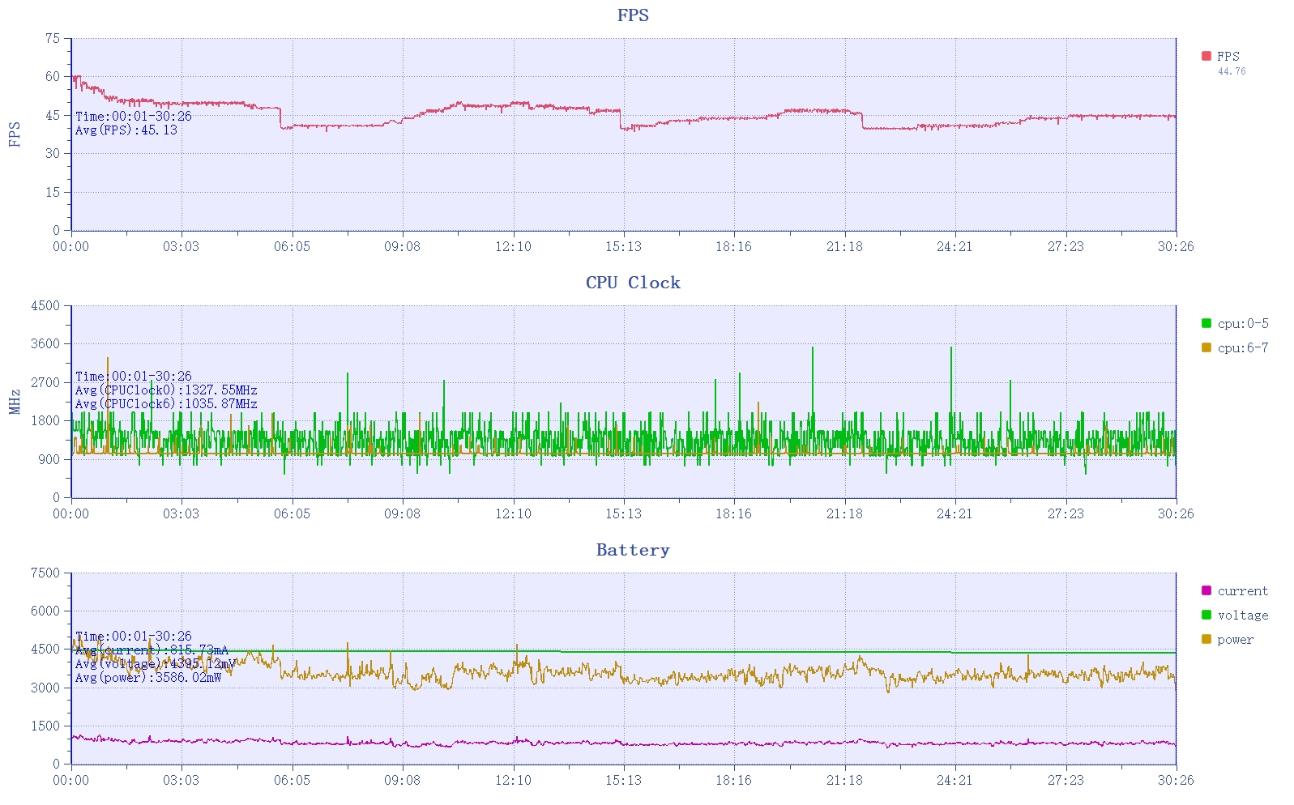Click 03:03 on the FPS chart time axis
1294x805 pixels.
pyautogui.click(x=181, y=246)
